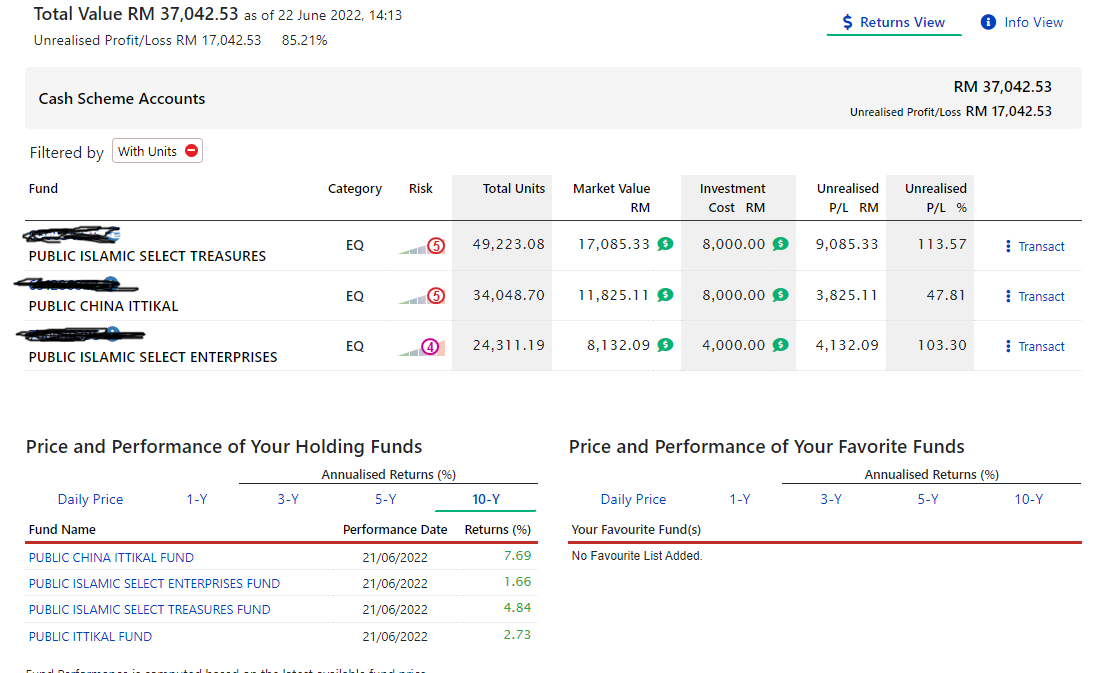1103x673 pixels.
Task: Click risk level 5 icon for Public Islamic Select Treasures
Action: tap(435, 246)
